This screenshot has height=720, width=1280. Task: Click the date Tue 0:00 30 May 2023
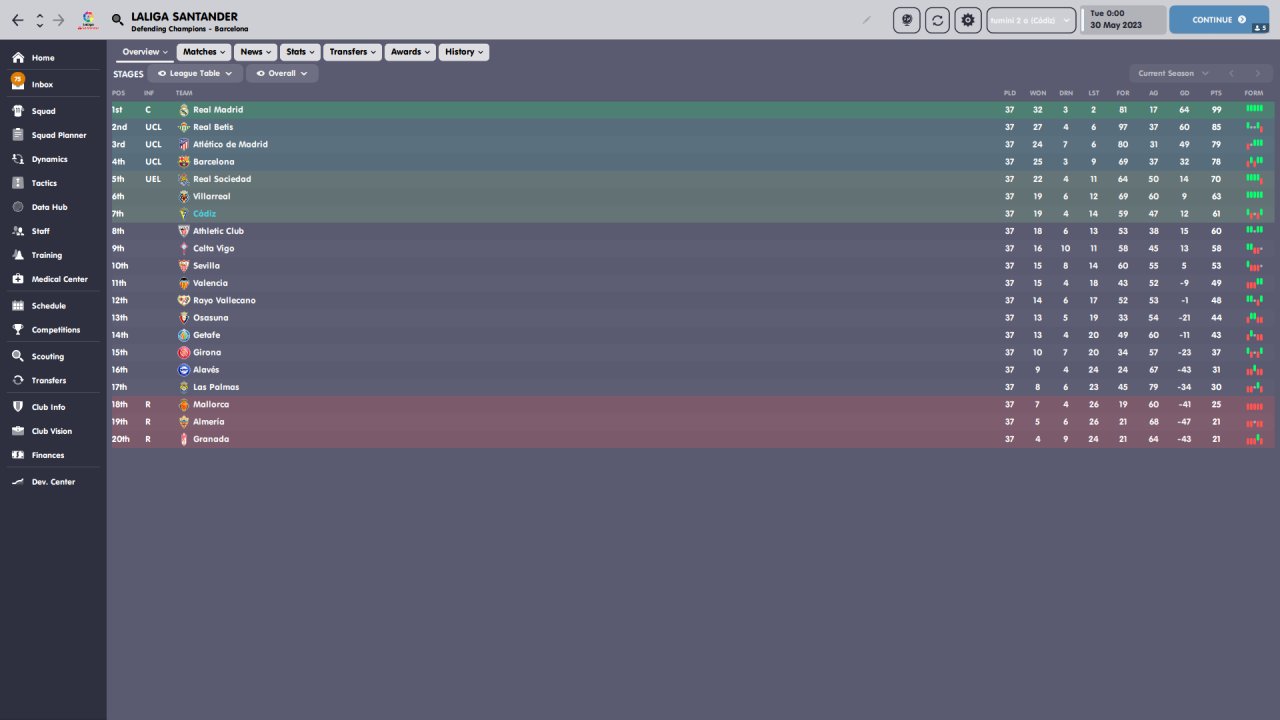1123,20
